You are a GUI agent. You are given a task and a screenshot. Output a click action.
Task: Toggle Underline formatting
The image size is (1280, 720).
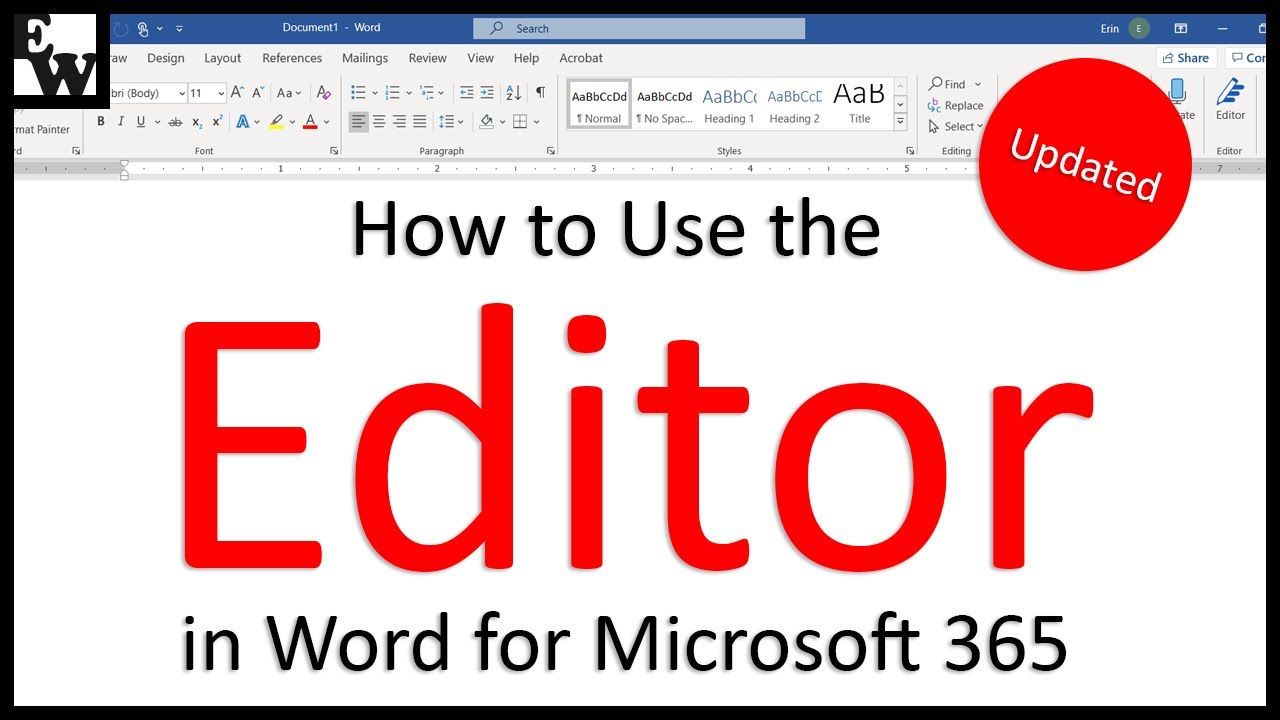point(141,122)
